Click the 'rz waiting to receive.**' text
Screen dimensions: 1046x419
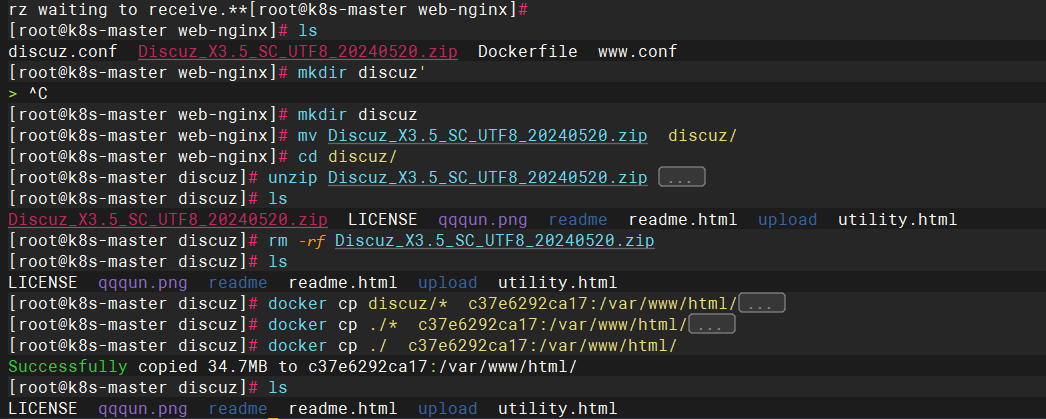coord(127,9)
